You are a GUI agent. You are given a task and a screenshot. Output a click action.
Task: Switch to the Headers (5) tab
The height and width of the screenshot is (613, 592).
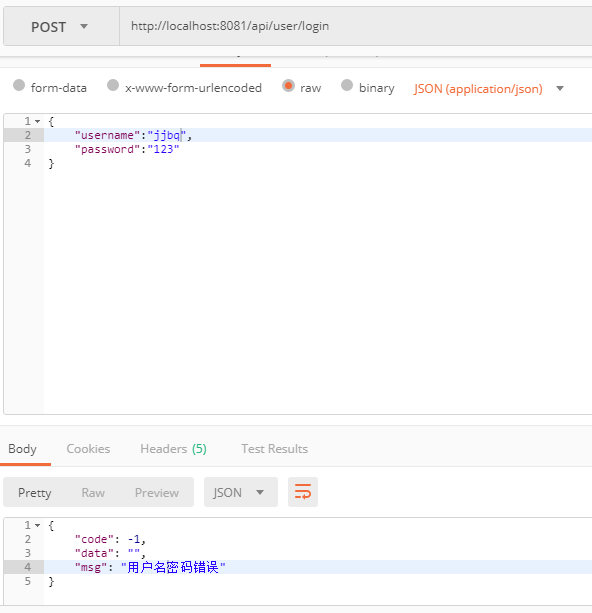point(173,449)
